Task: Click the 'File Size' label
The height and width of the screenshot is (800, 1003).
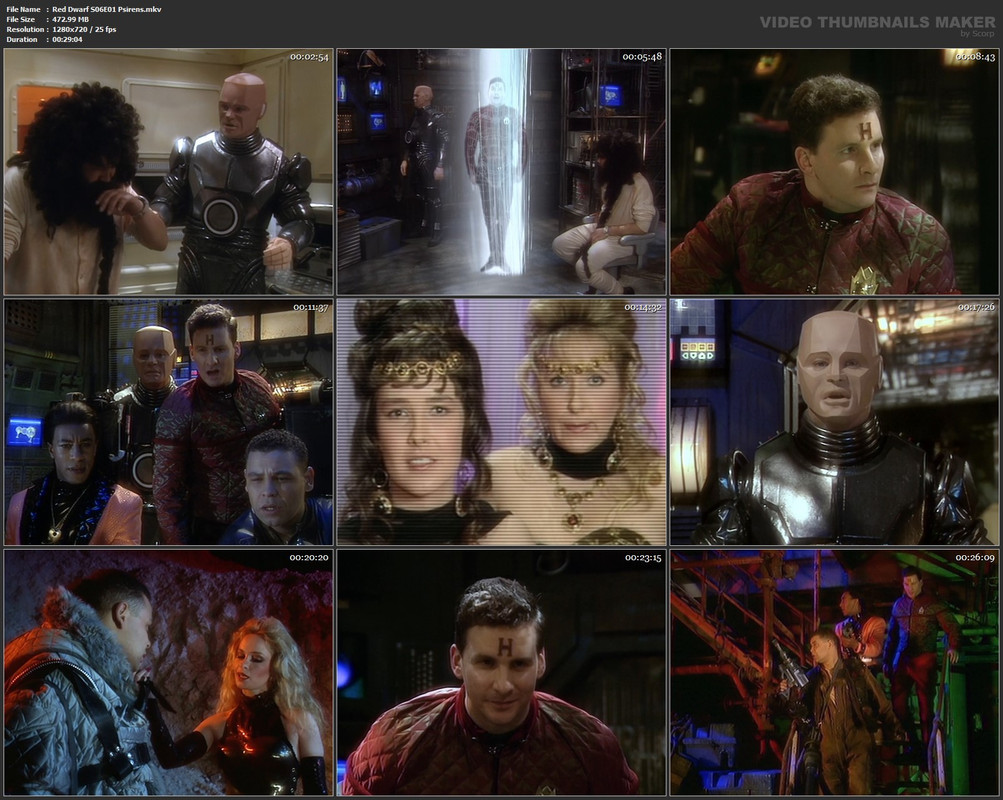Action: (x=21, y=19)
